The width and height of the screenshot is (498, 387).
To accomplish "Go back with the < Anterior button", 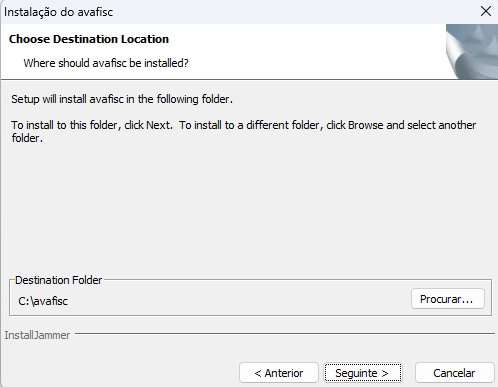I will 279,373.
